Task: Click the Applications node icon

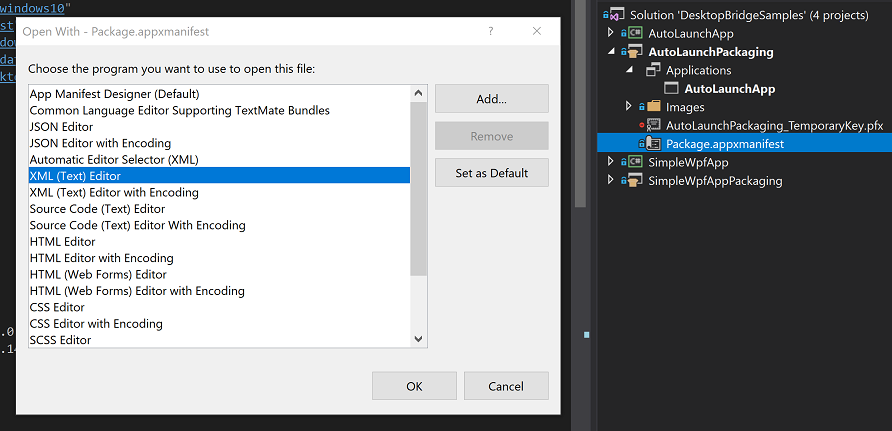Action: (653, 71)
